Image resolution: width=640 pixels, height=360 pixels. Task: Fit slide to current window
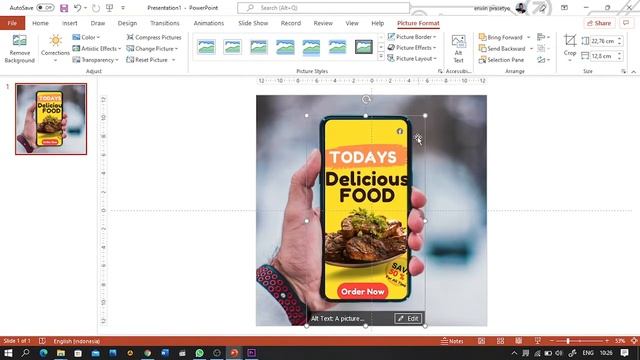coord(634,341)
